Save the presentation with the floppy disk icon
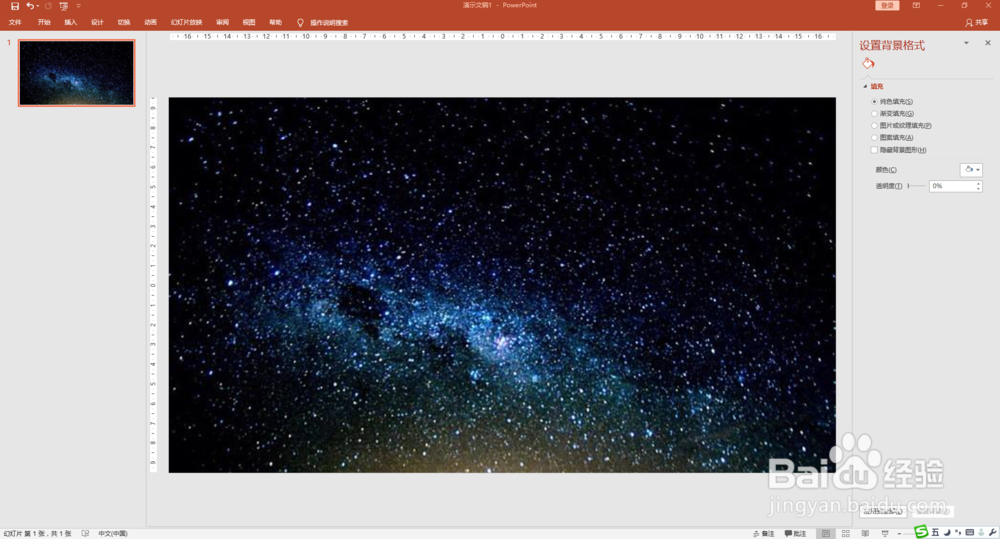1000x539 pixels. (15, 6)
